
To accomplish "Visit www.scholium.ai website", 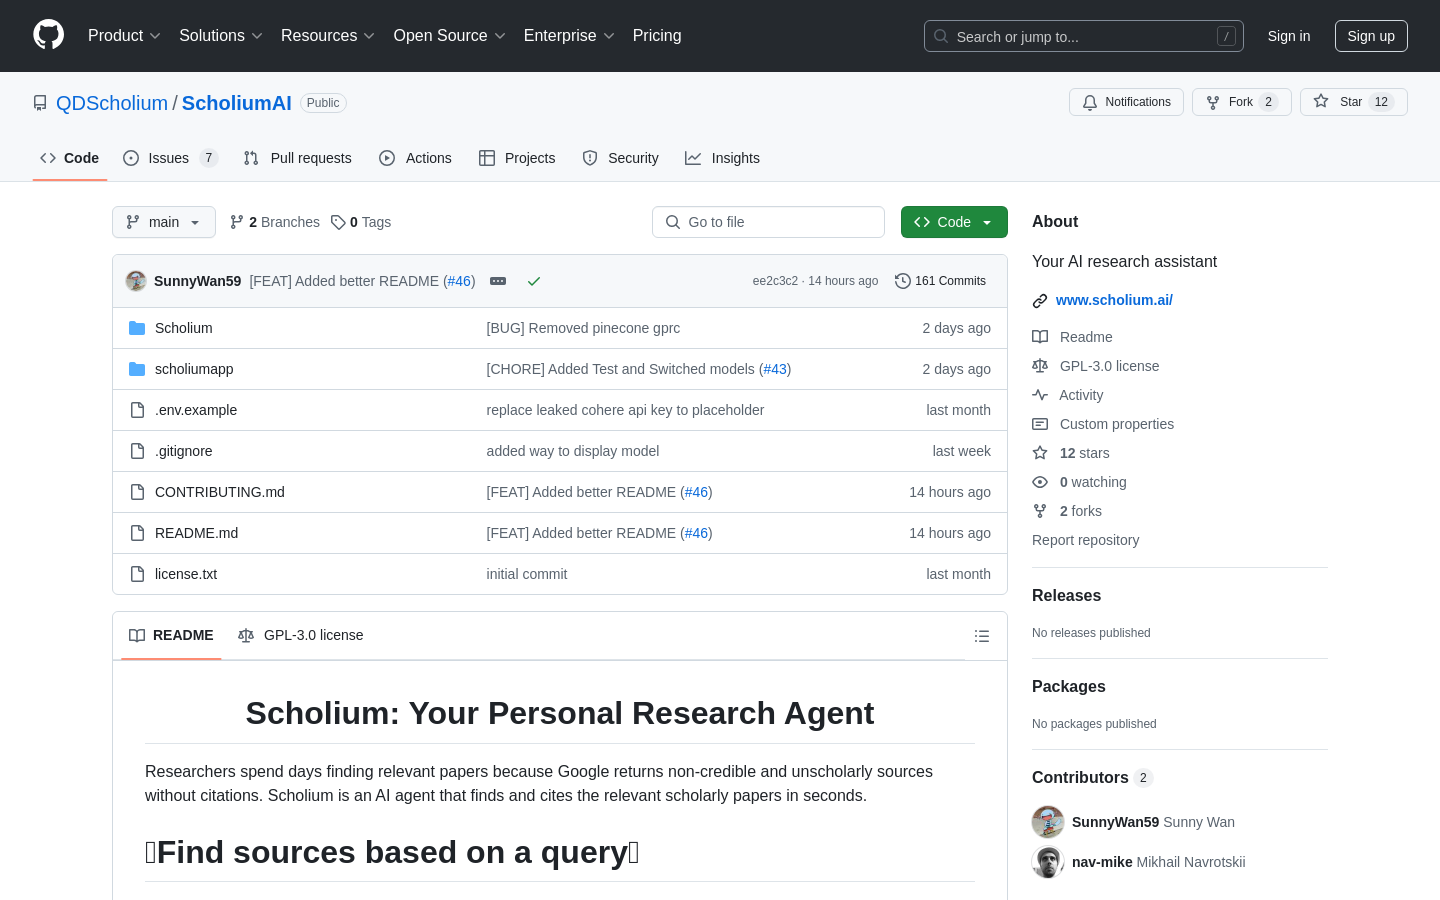I will pyautogui.click(x=1114, y=300).
